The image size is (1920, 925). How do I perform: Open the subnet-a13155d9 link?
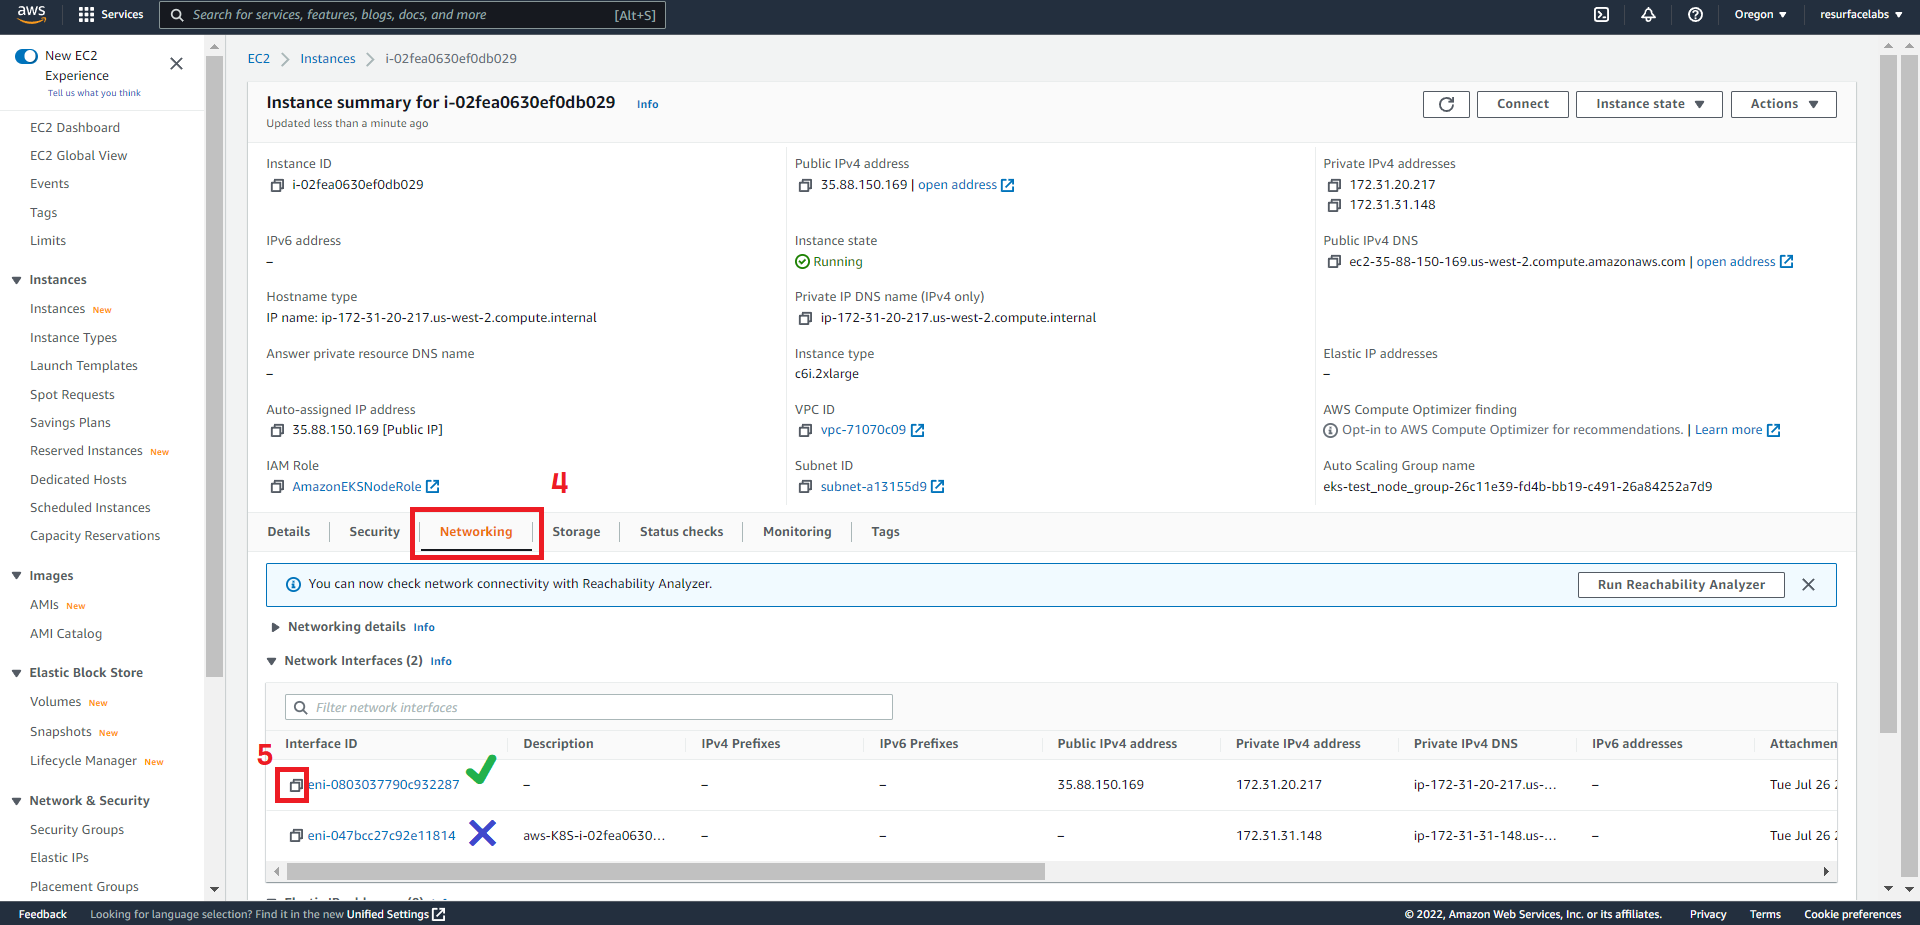click(x=882, y=487)
